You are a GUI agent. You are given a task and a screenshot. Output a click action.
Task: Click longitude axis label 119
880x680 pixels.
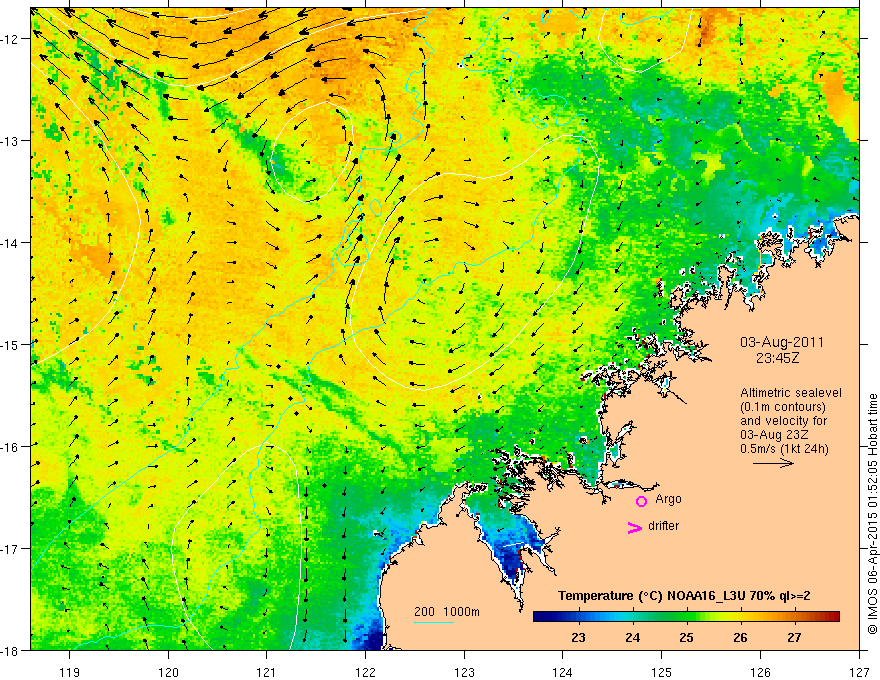pyautogui.click(x=70, y=672)
